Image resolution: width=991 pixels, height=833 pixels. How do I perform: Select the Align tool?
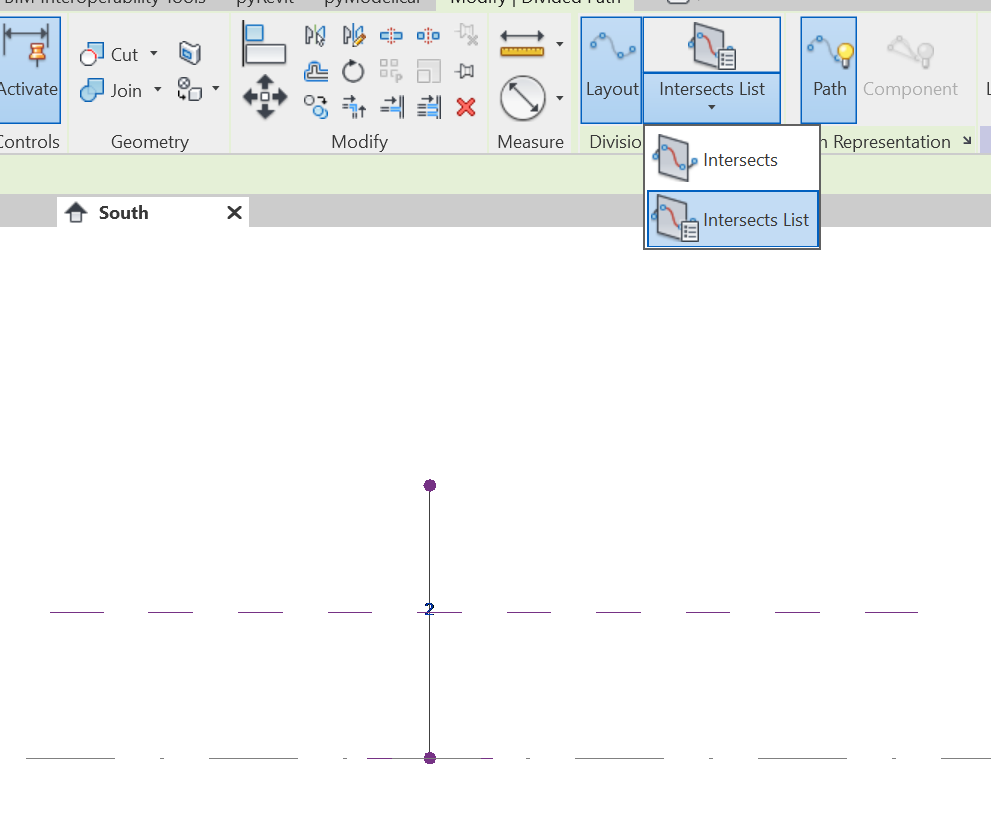[x=264, y=44]
